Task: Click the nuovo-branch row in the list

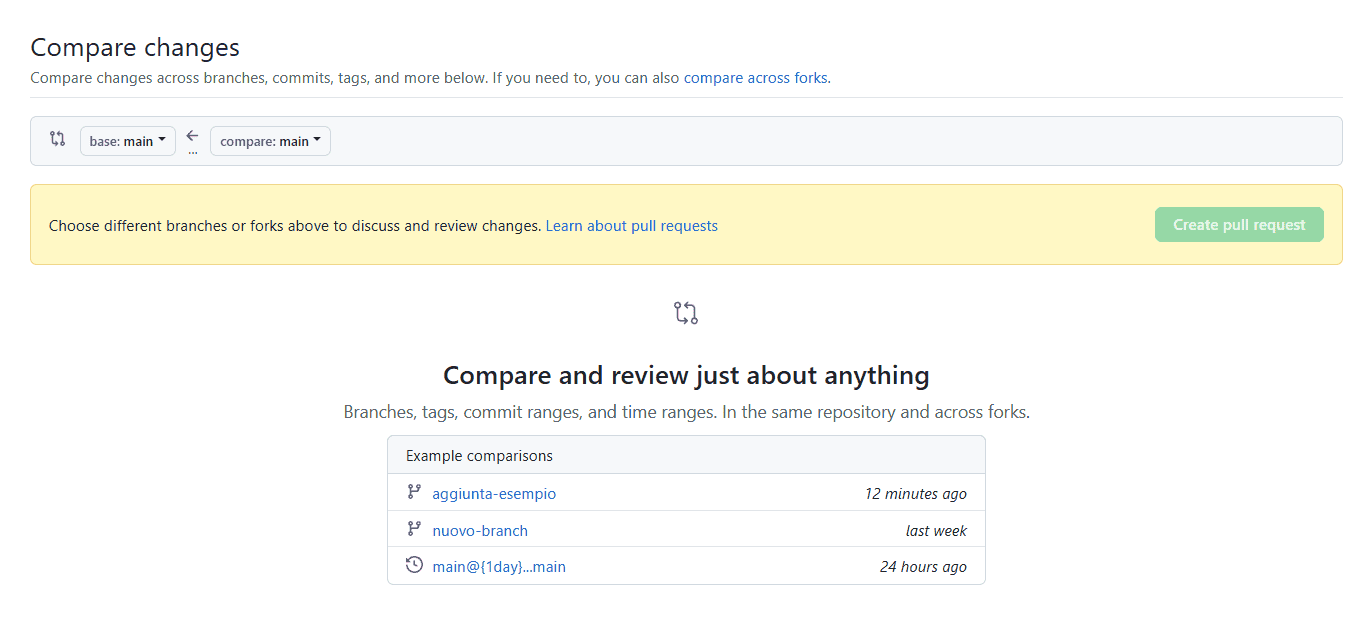Action: [686, 529]
